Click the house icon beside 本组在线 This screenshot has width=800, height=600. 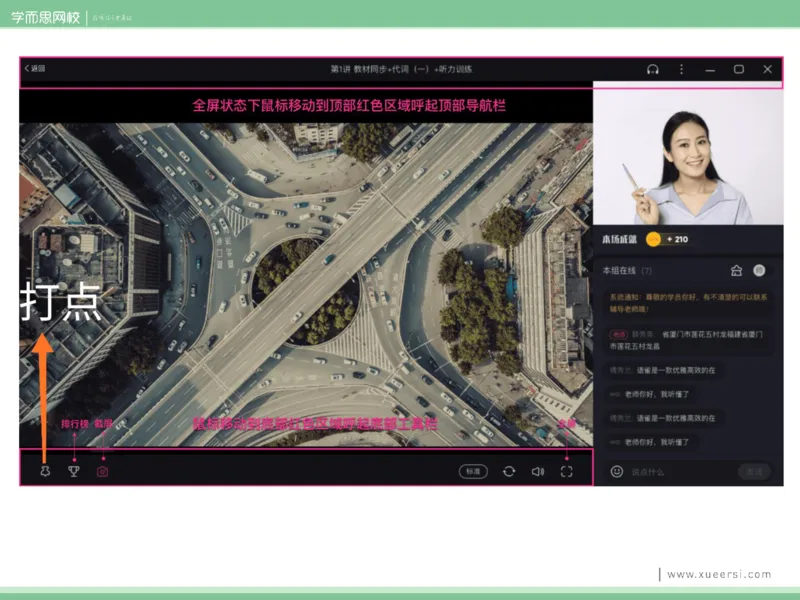click(736, 270)
